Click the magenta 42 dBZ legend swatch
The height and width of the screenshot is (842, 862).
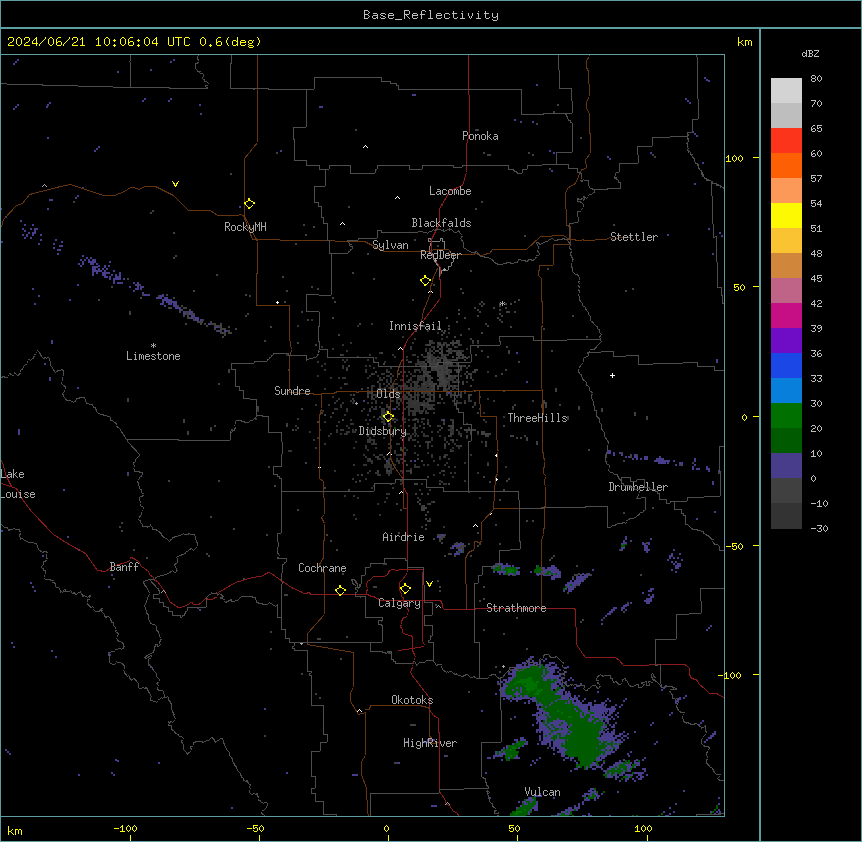[786, 315]
